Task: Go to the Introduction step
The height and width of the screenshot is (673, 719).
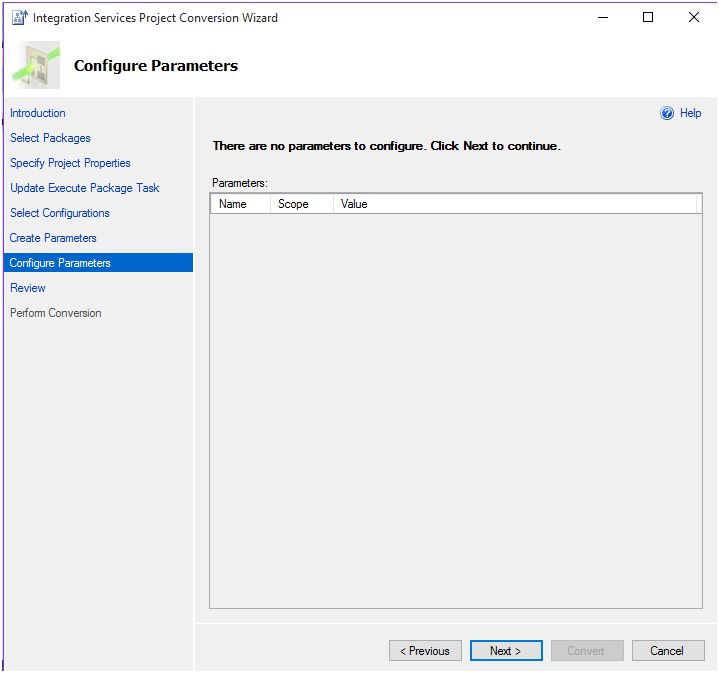Action: (x=38, y=113)
